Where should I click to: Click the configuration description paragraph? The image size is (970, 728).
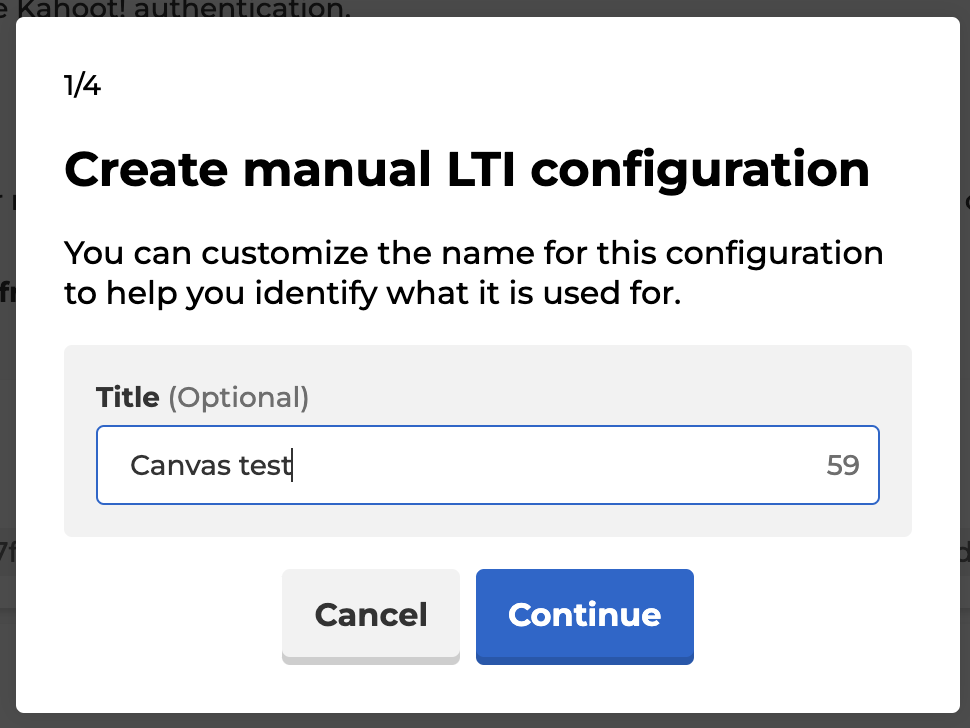pyautogui.click(x=473, y=272)
